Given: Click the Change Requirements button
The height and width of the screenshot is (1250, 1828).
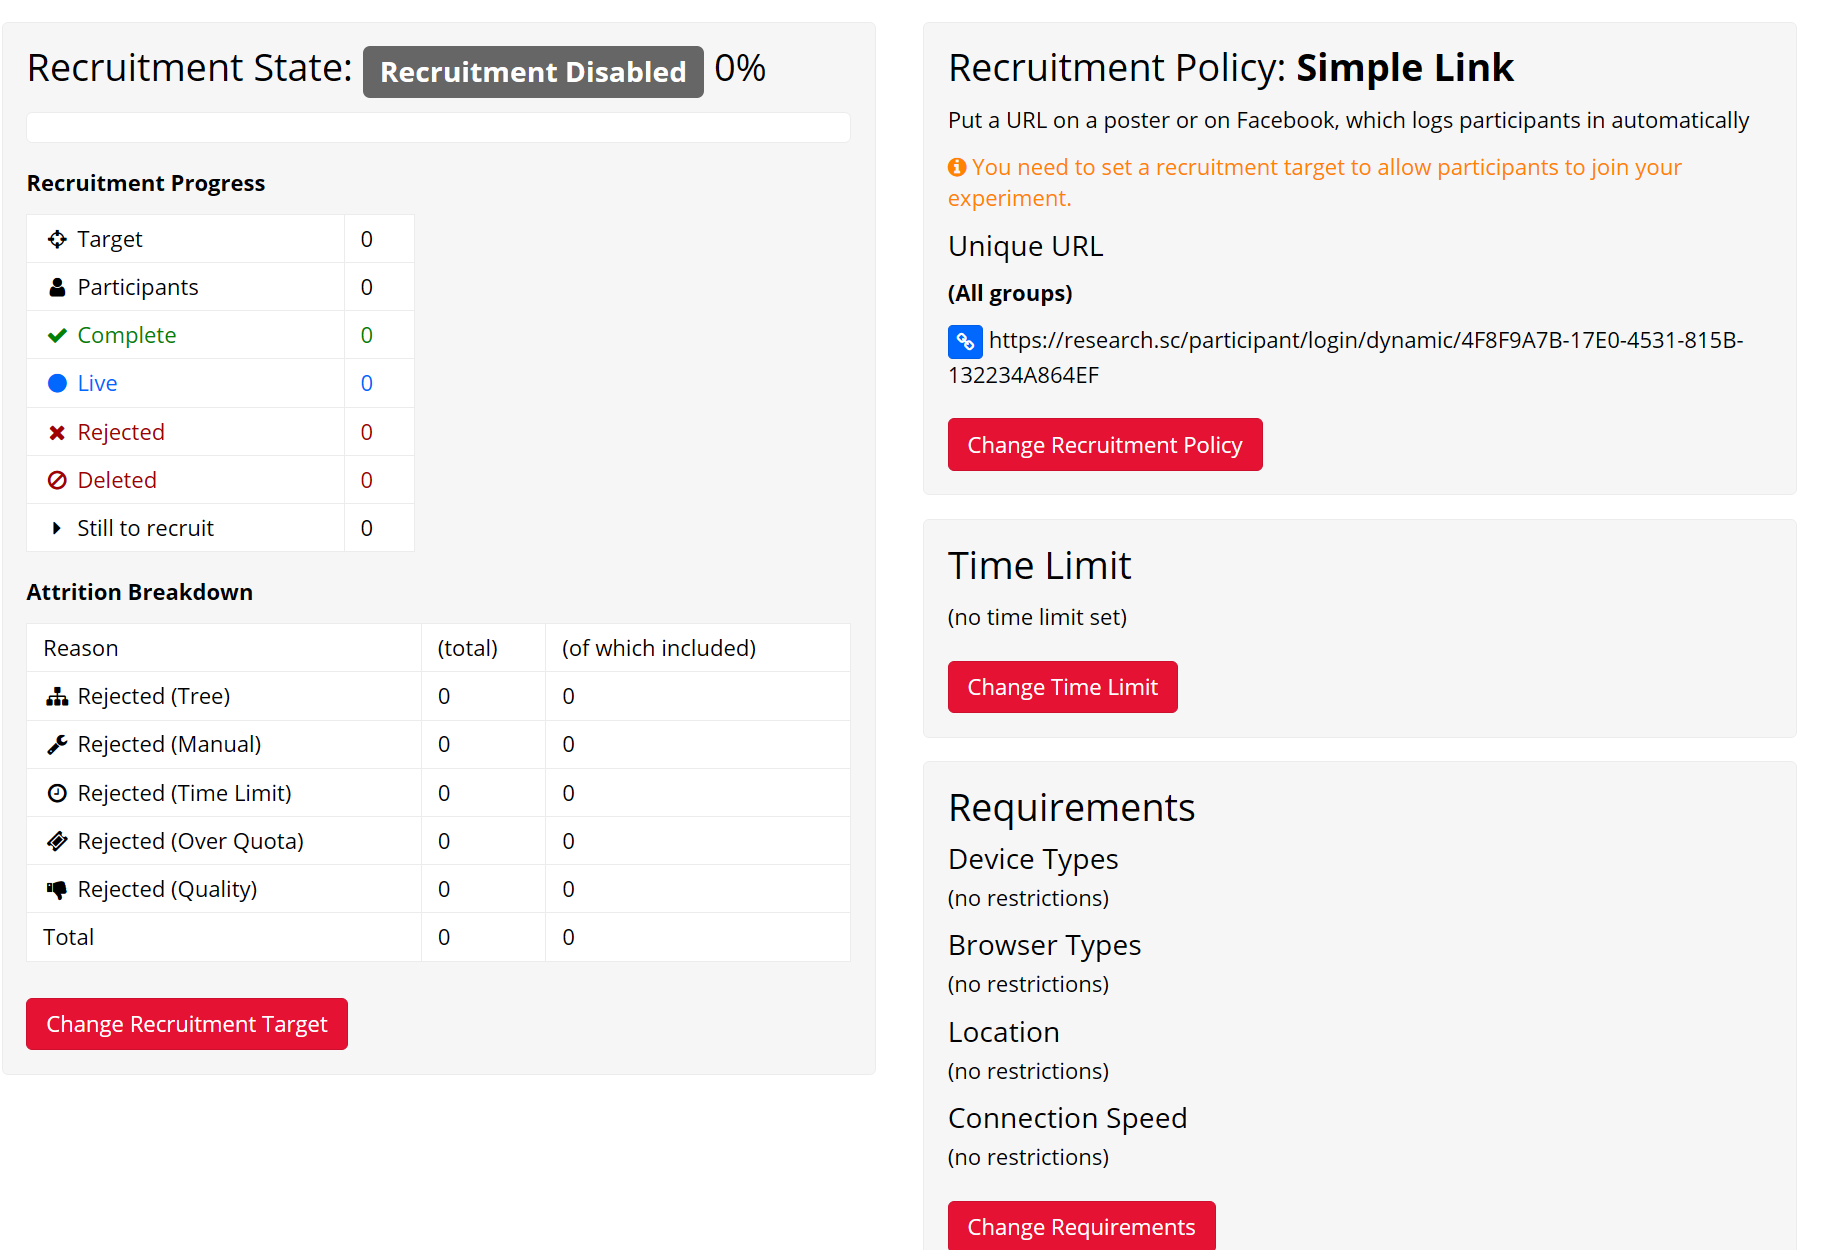Looking at the screenshot, I should [x=1081, y=1226].
